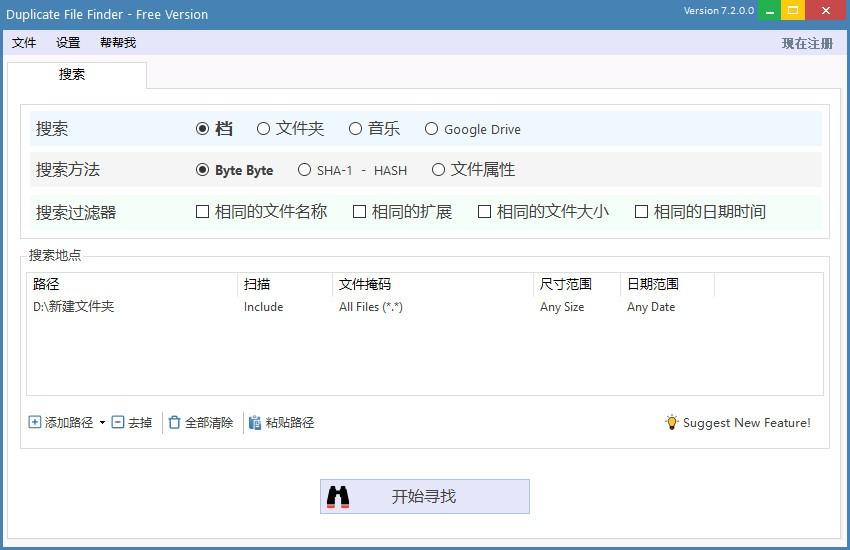Click the 路径 column header
Viewport: 850px width, 550px height.
[132, 284]
